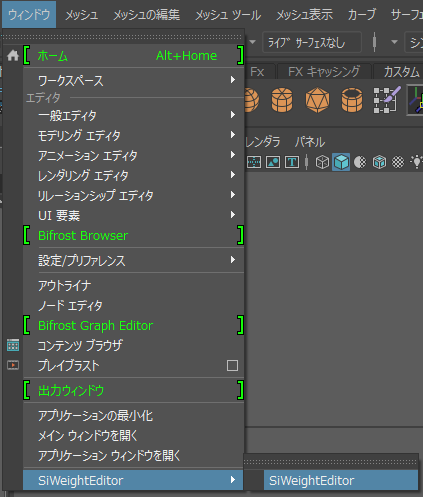Select the polygon sphere shelf icon

(x=252, y=100)
